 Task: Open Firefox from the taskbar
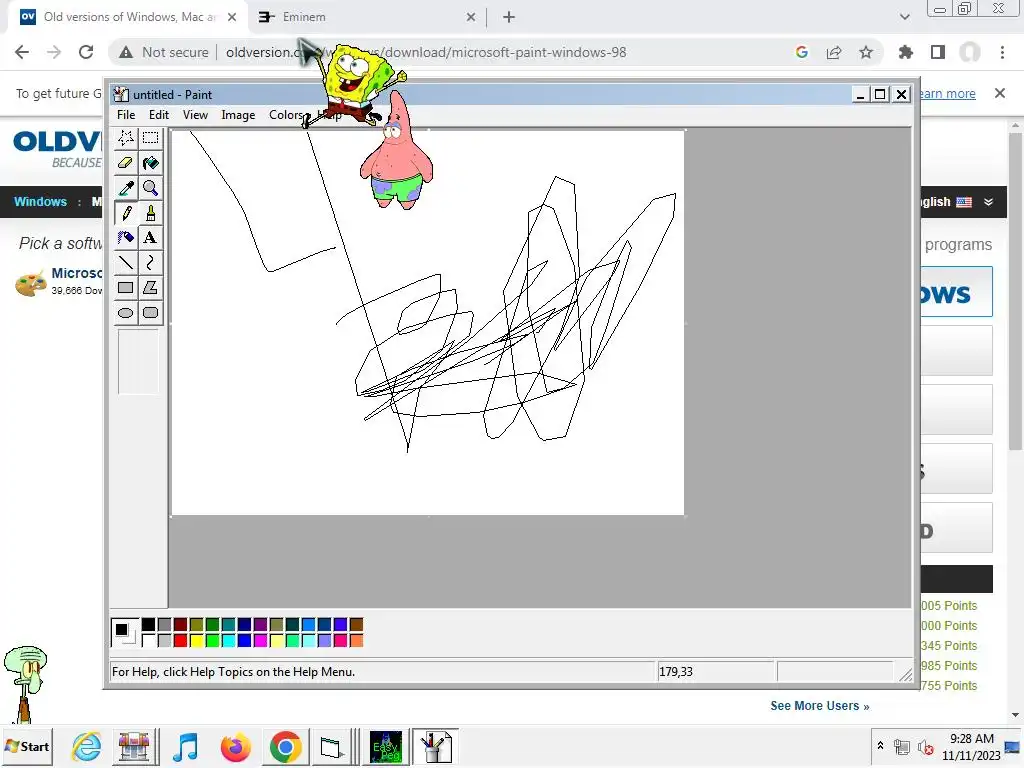click(x=236, y=746)
